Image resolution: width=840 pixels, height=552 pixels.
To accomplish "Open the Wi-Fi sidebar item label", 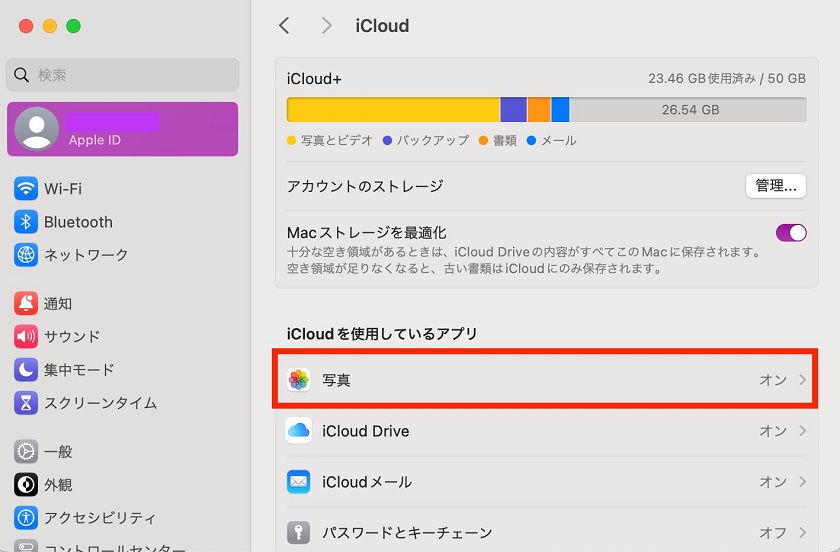I will pos(63,189).
